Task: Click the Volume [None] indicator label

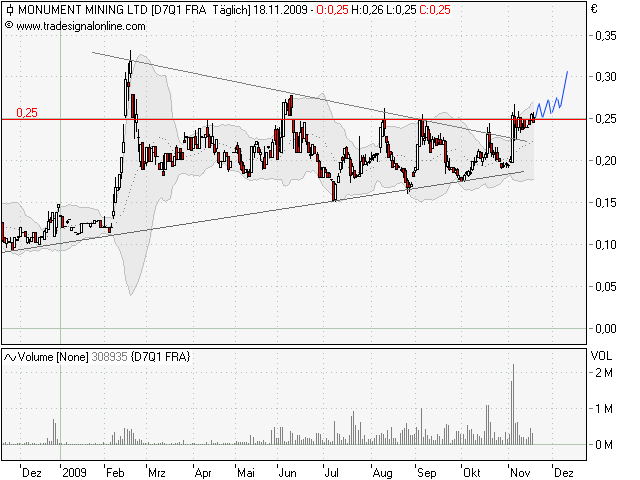Action: tap(53, 357)
